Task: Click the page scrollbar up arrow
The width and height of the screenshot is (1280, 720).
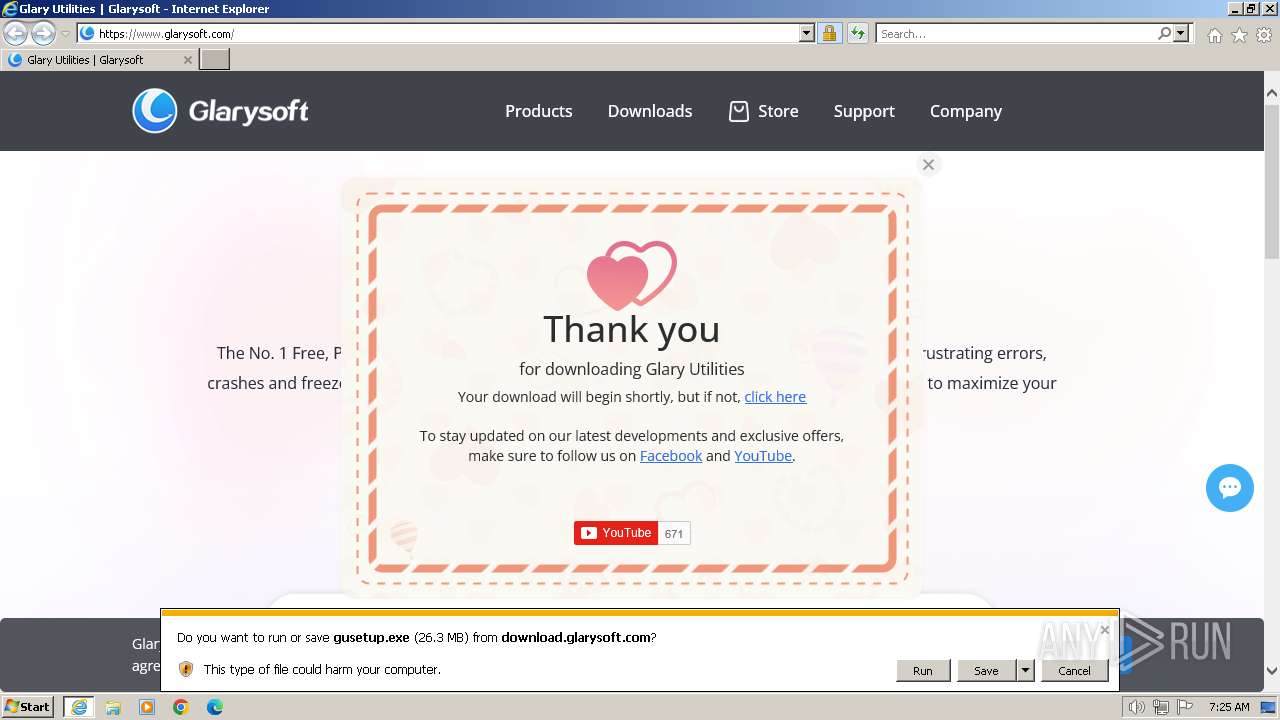Action: (x=1272, y=93)
